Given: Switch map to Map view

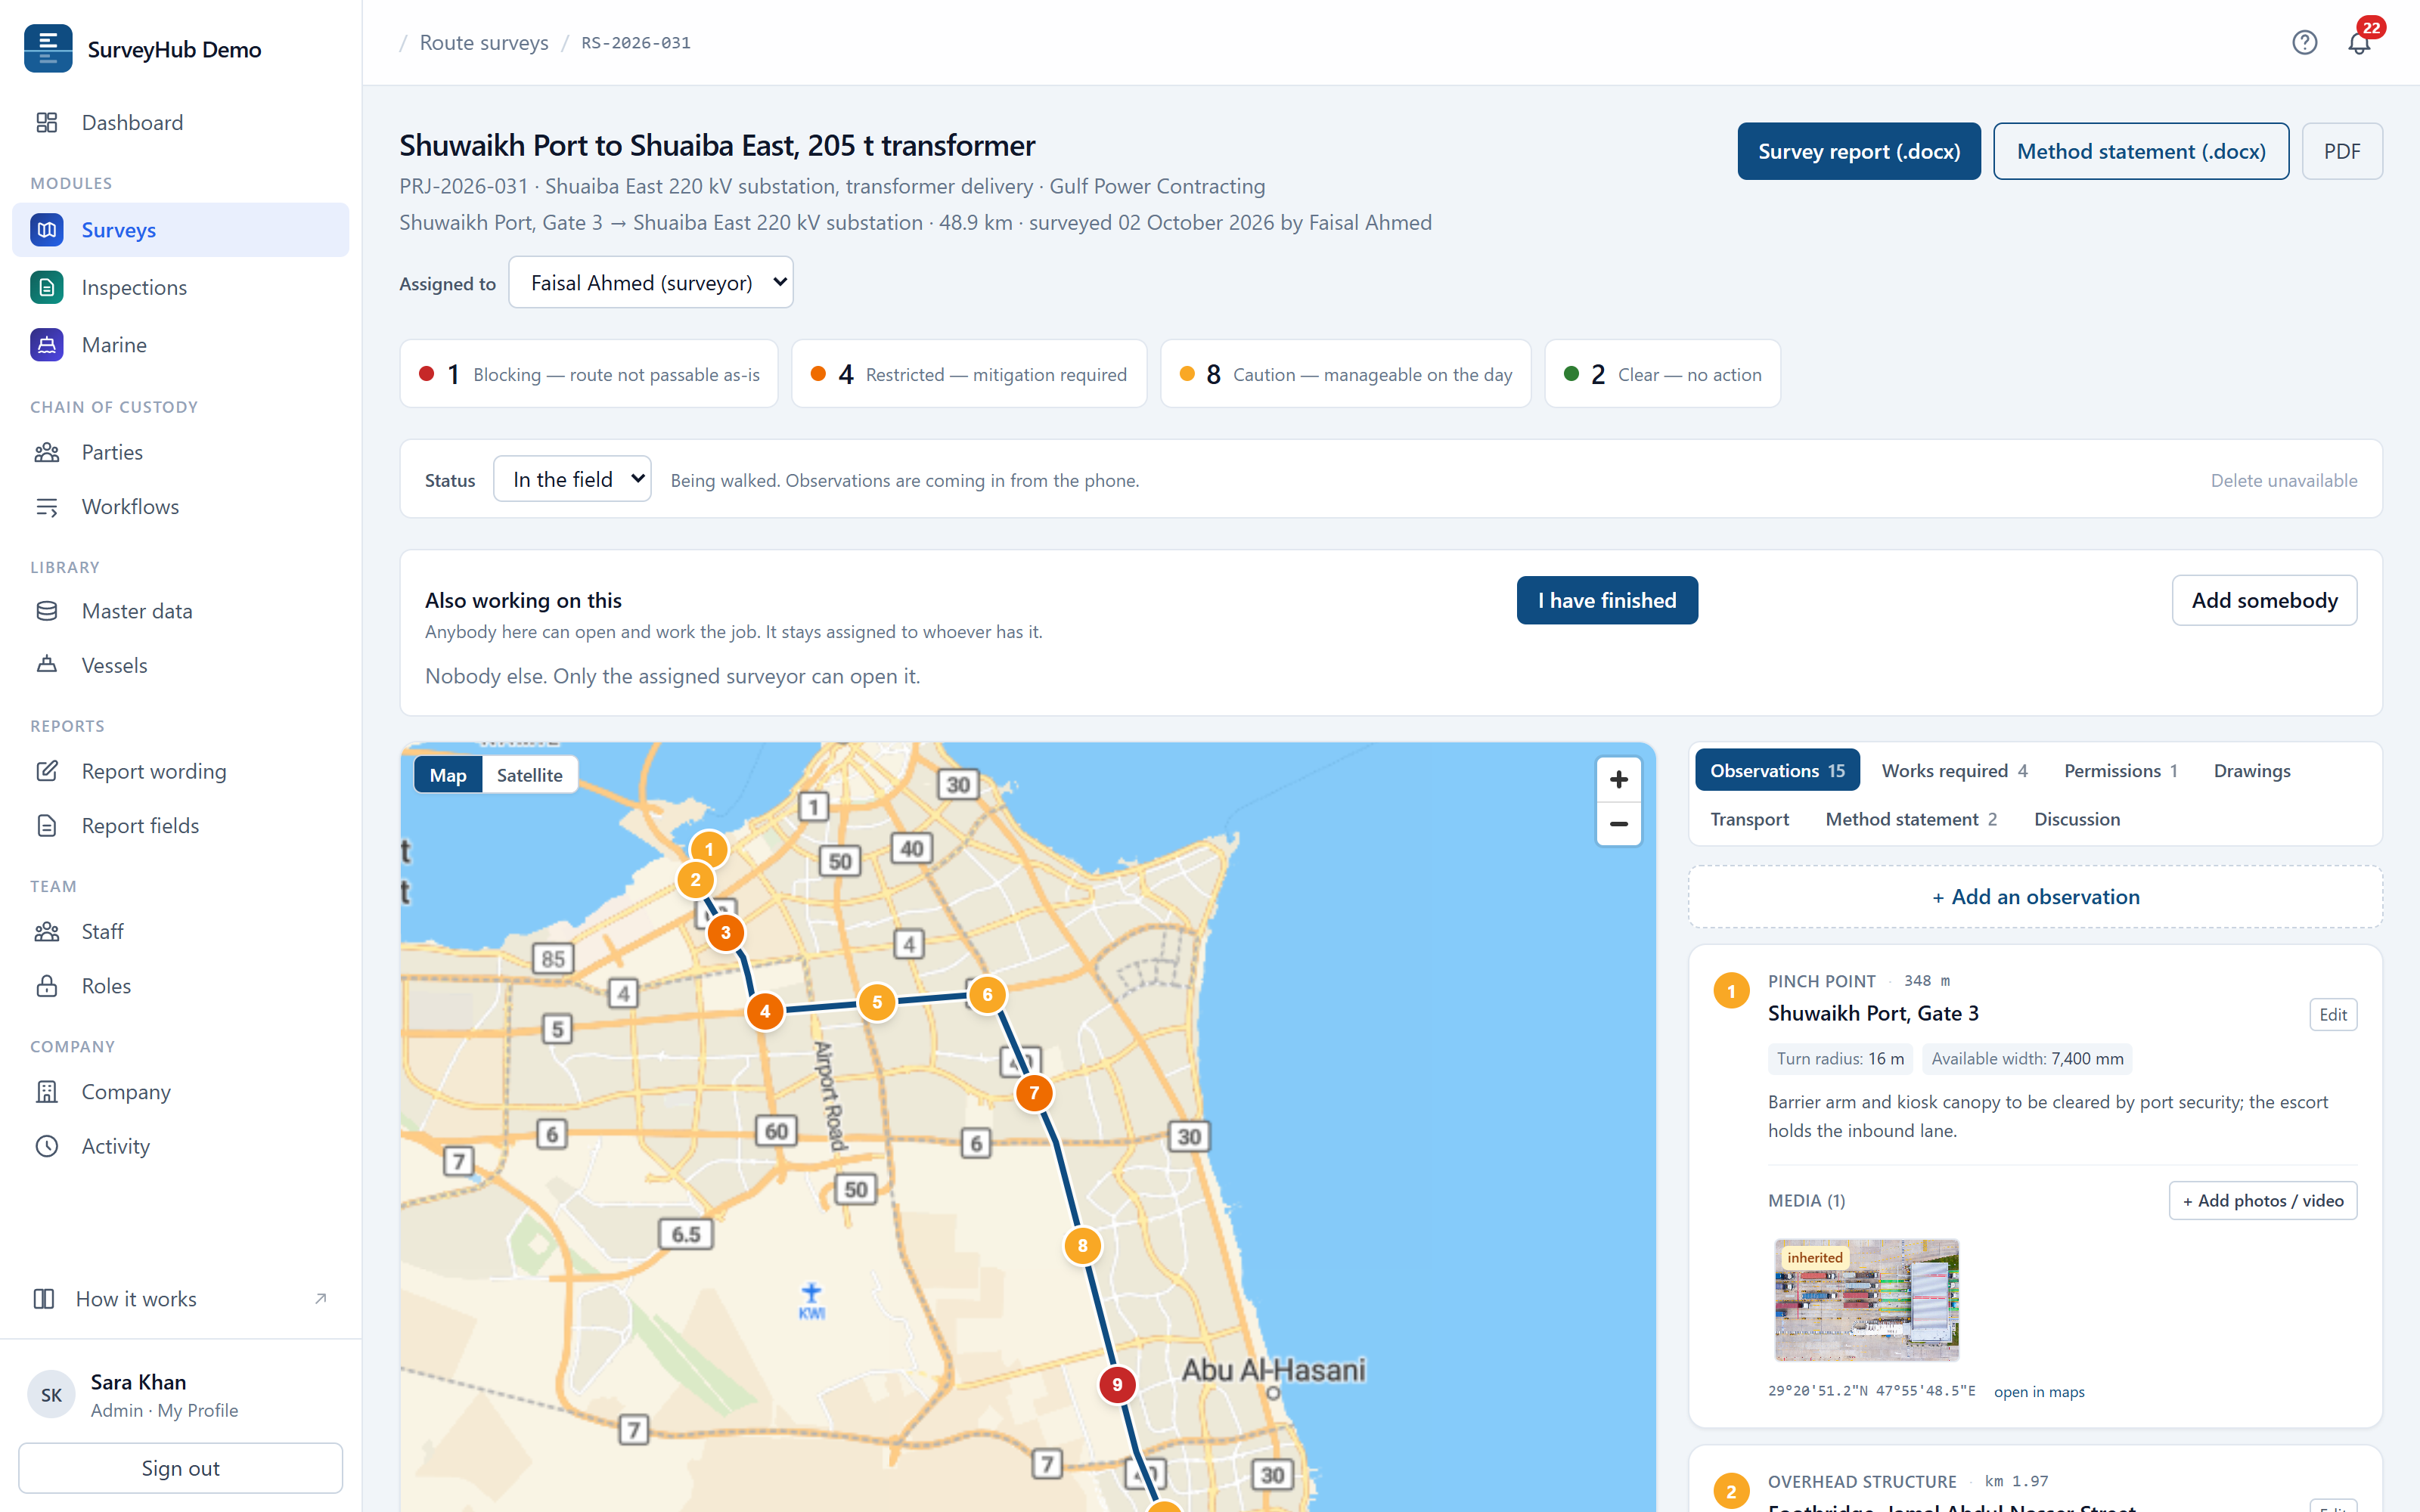Looking at the screenshot, I should pyautogui.click(x=448, y=775).
